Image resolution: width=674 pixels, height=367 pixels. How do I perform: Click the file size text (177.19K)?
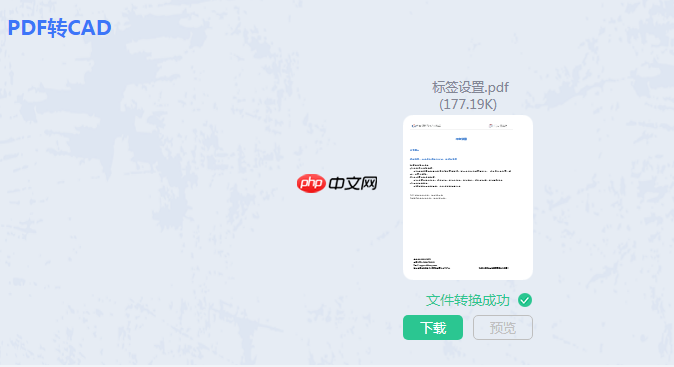pos(468,104)
